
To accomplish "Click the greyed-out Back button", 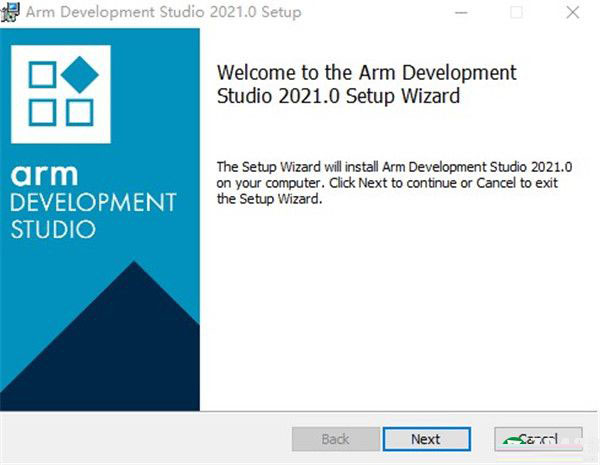I will tap(336, 439).
